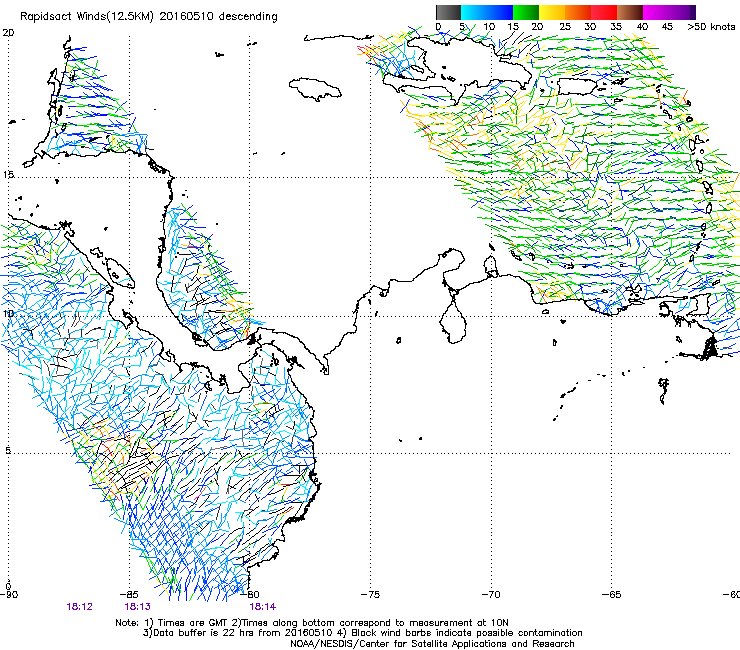Click the yellow 20-25 knots color segment
The image size is (740, 650).
coord(552,12)
